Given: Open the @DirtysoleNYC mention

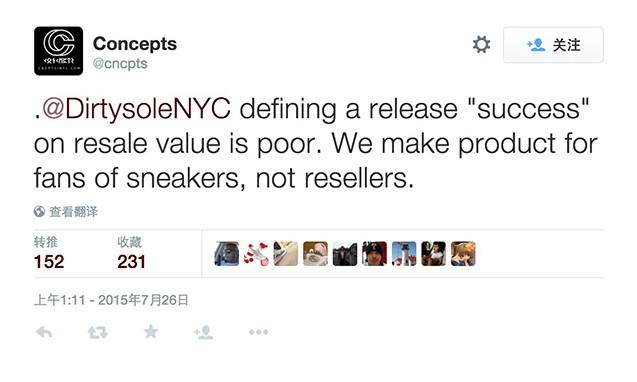Looking at the screenshot, I should [136, 109].
